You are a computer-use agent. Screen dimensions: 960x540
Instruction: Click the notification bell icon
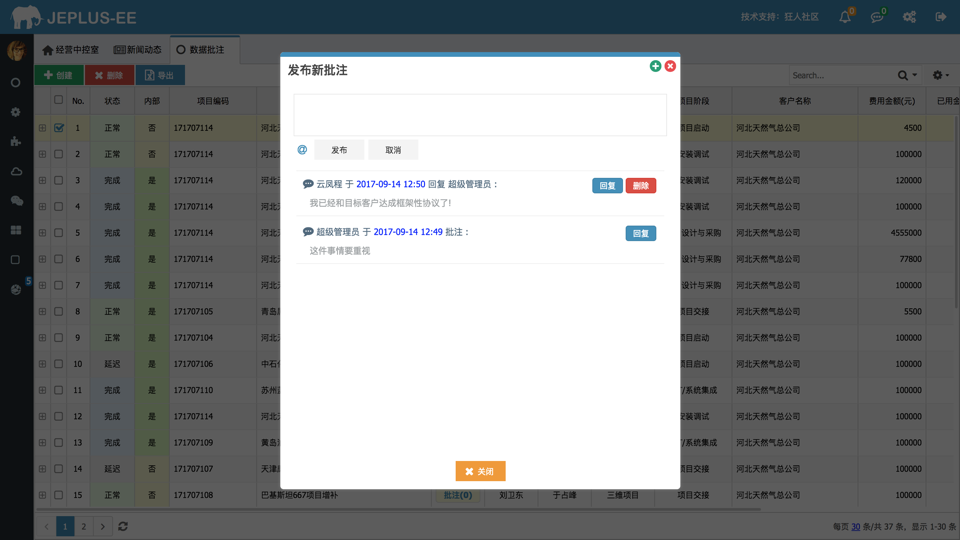845,17
